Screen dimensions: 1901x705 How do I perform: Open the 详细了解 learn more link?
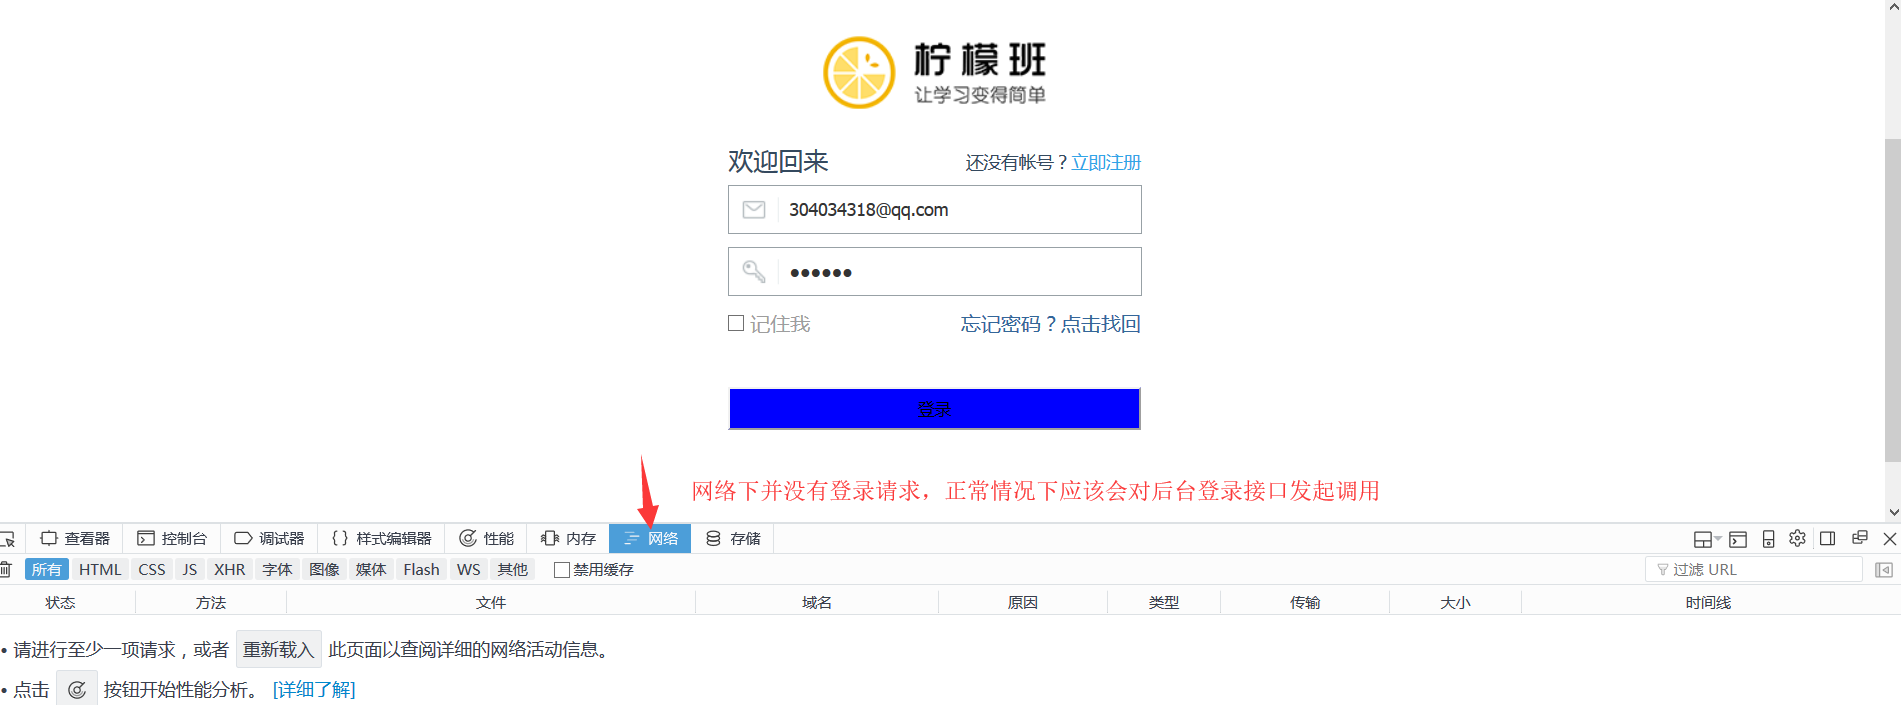[314, 690]
